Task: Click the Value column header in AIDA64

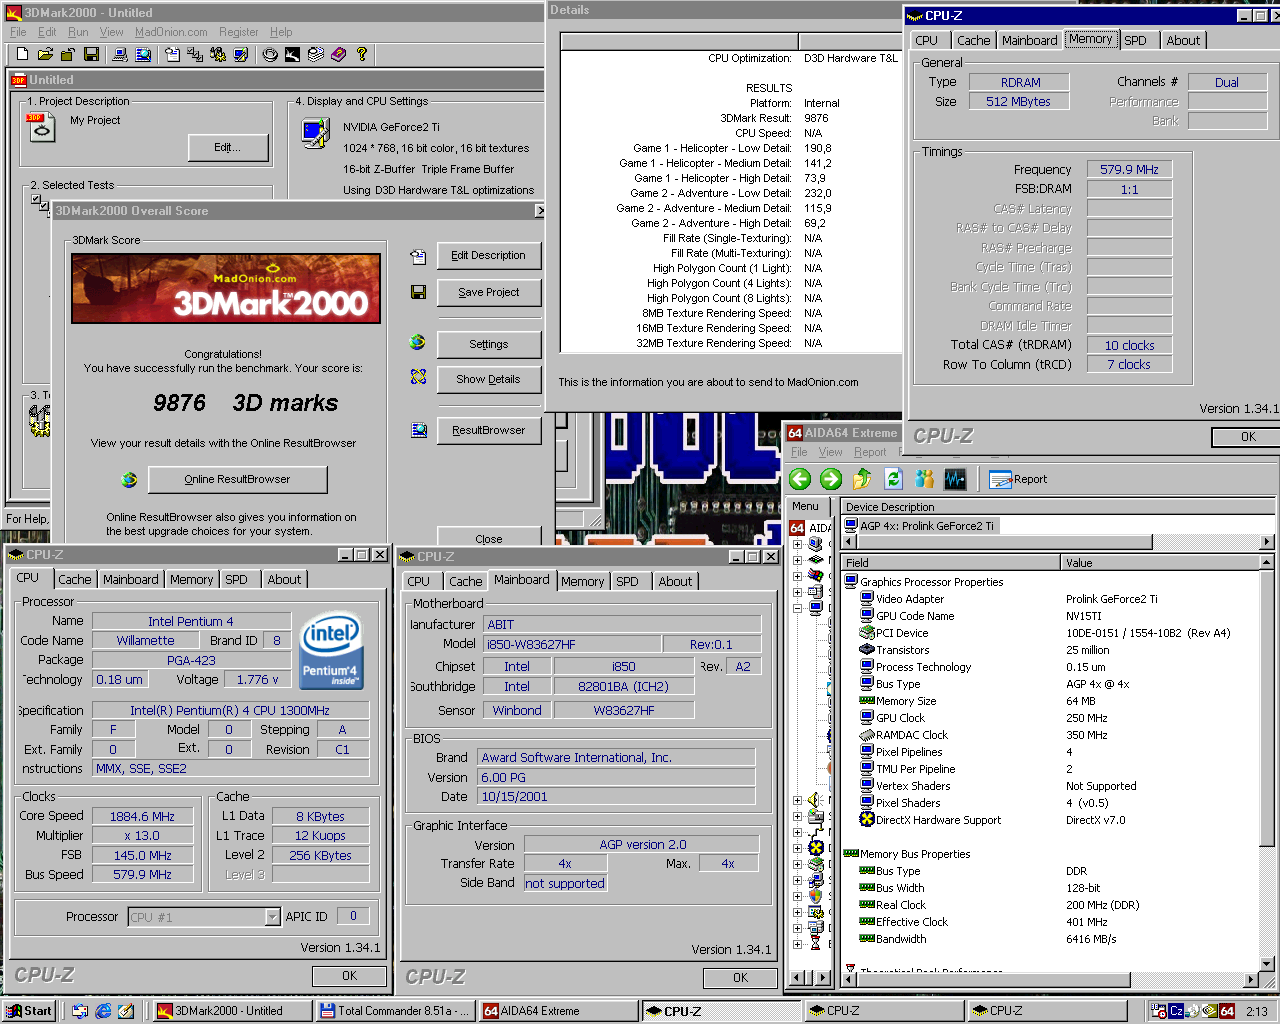Action: [x=1160, y=563]
